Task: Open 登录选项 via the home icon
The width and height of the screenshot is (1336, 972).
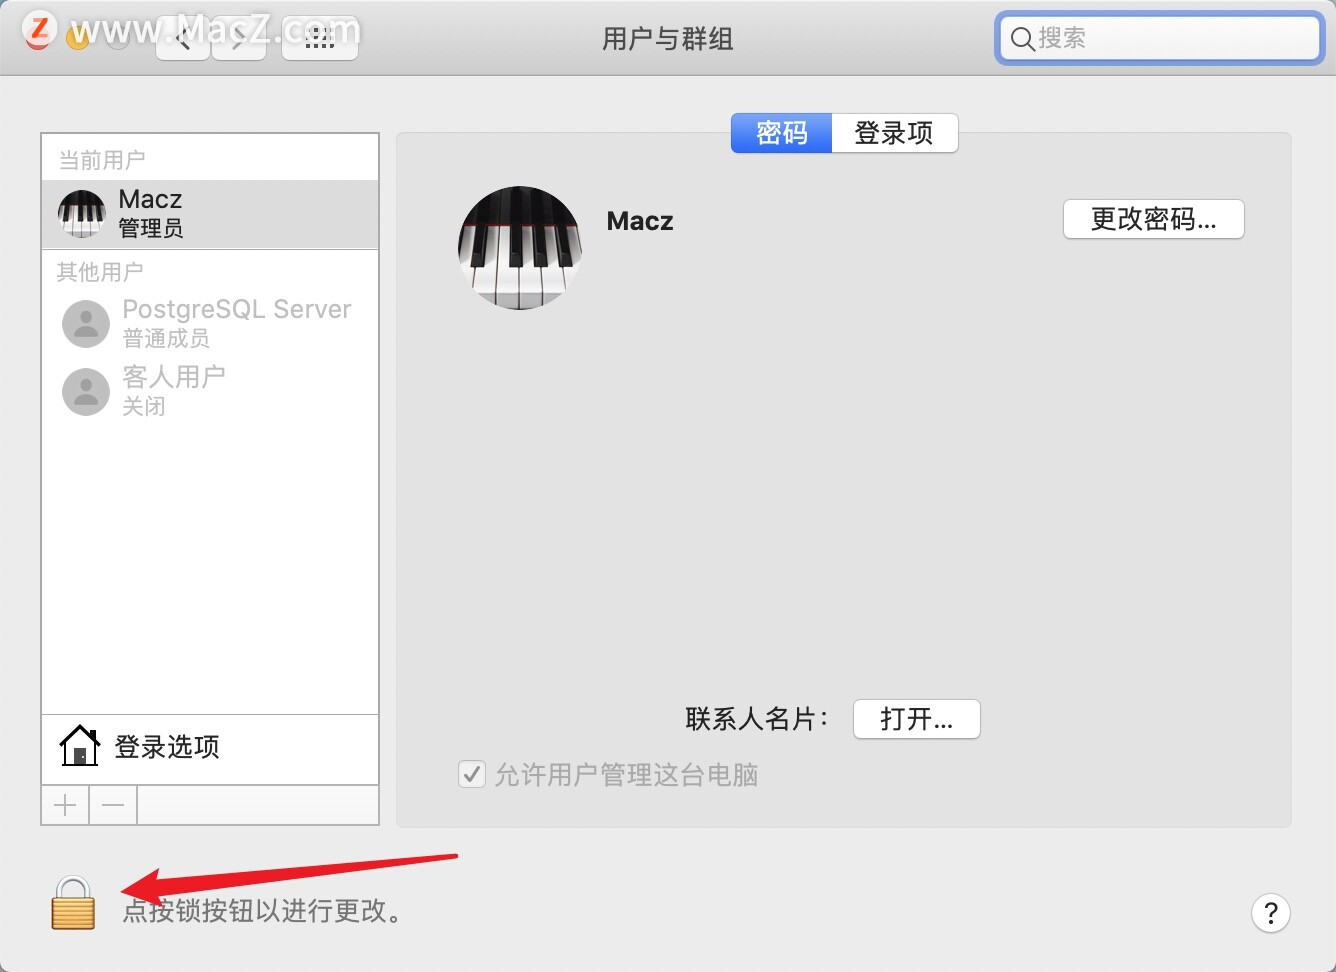Action: [80, 746]
